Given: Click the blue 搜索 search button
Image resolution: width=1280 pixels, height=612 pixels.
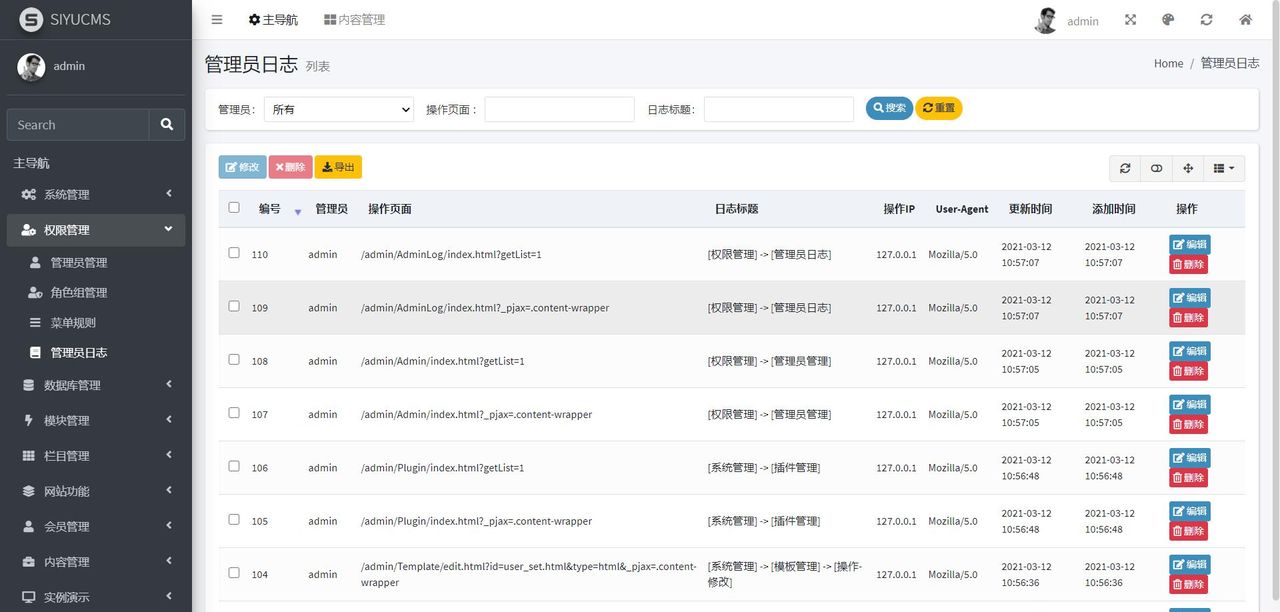Looking at the screenshot, I should pos(889,109).
